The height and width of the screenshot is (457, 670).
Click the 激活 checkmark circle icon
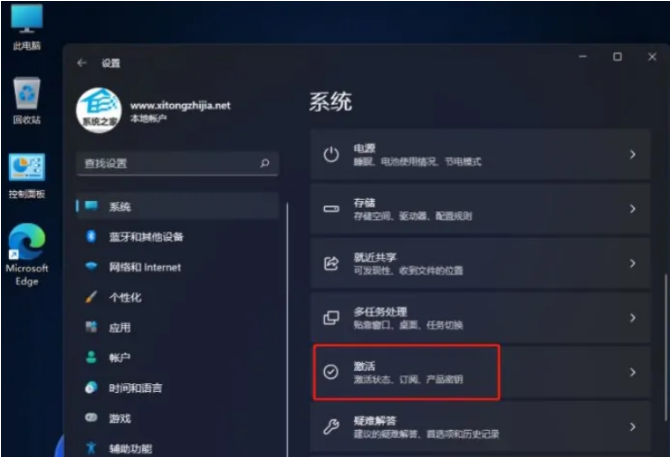pos(331,372)
